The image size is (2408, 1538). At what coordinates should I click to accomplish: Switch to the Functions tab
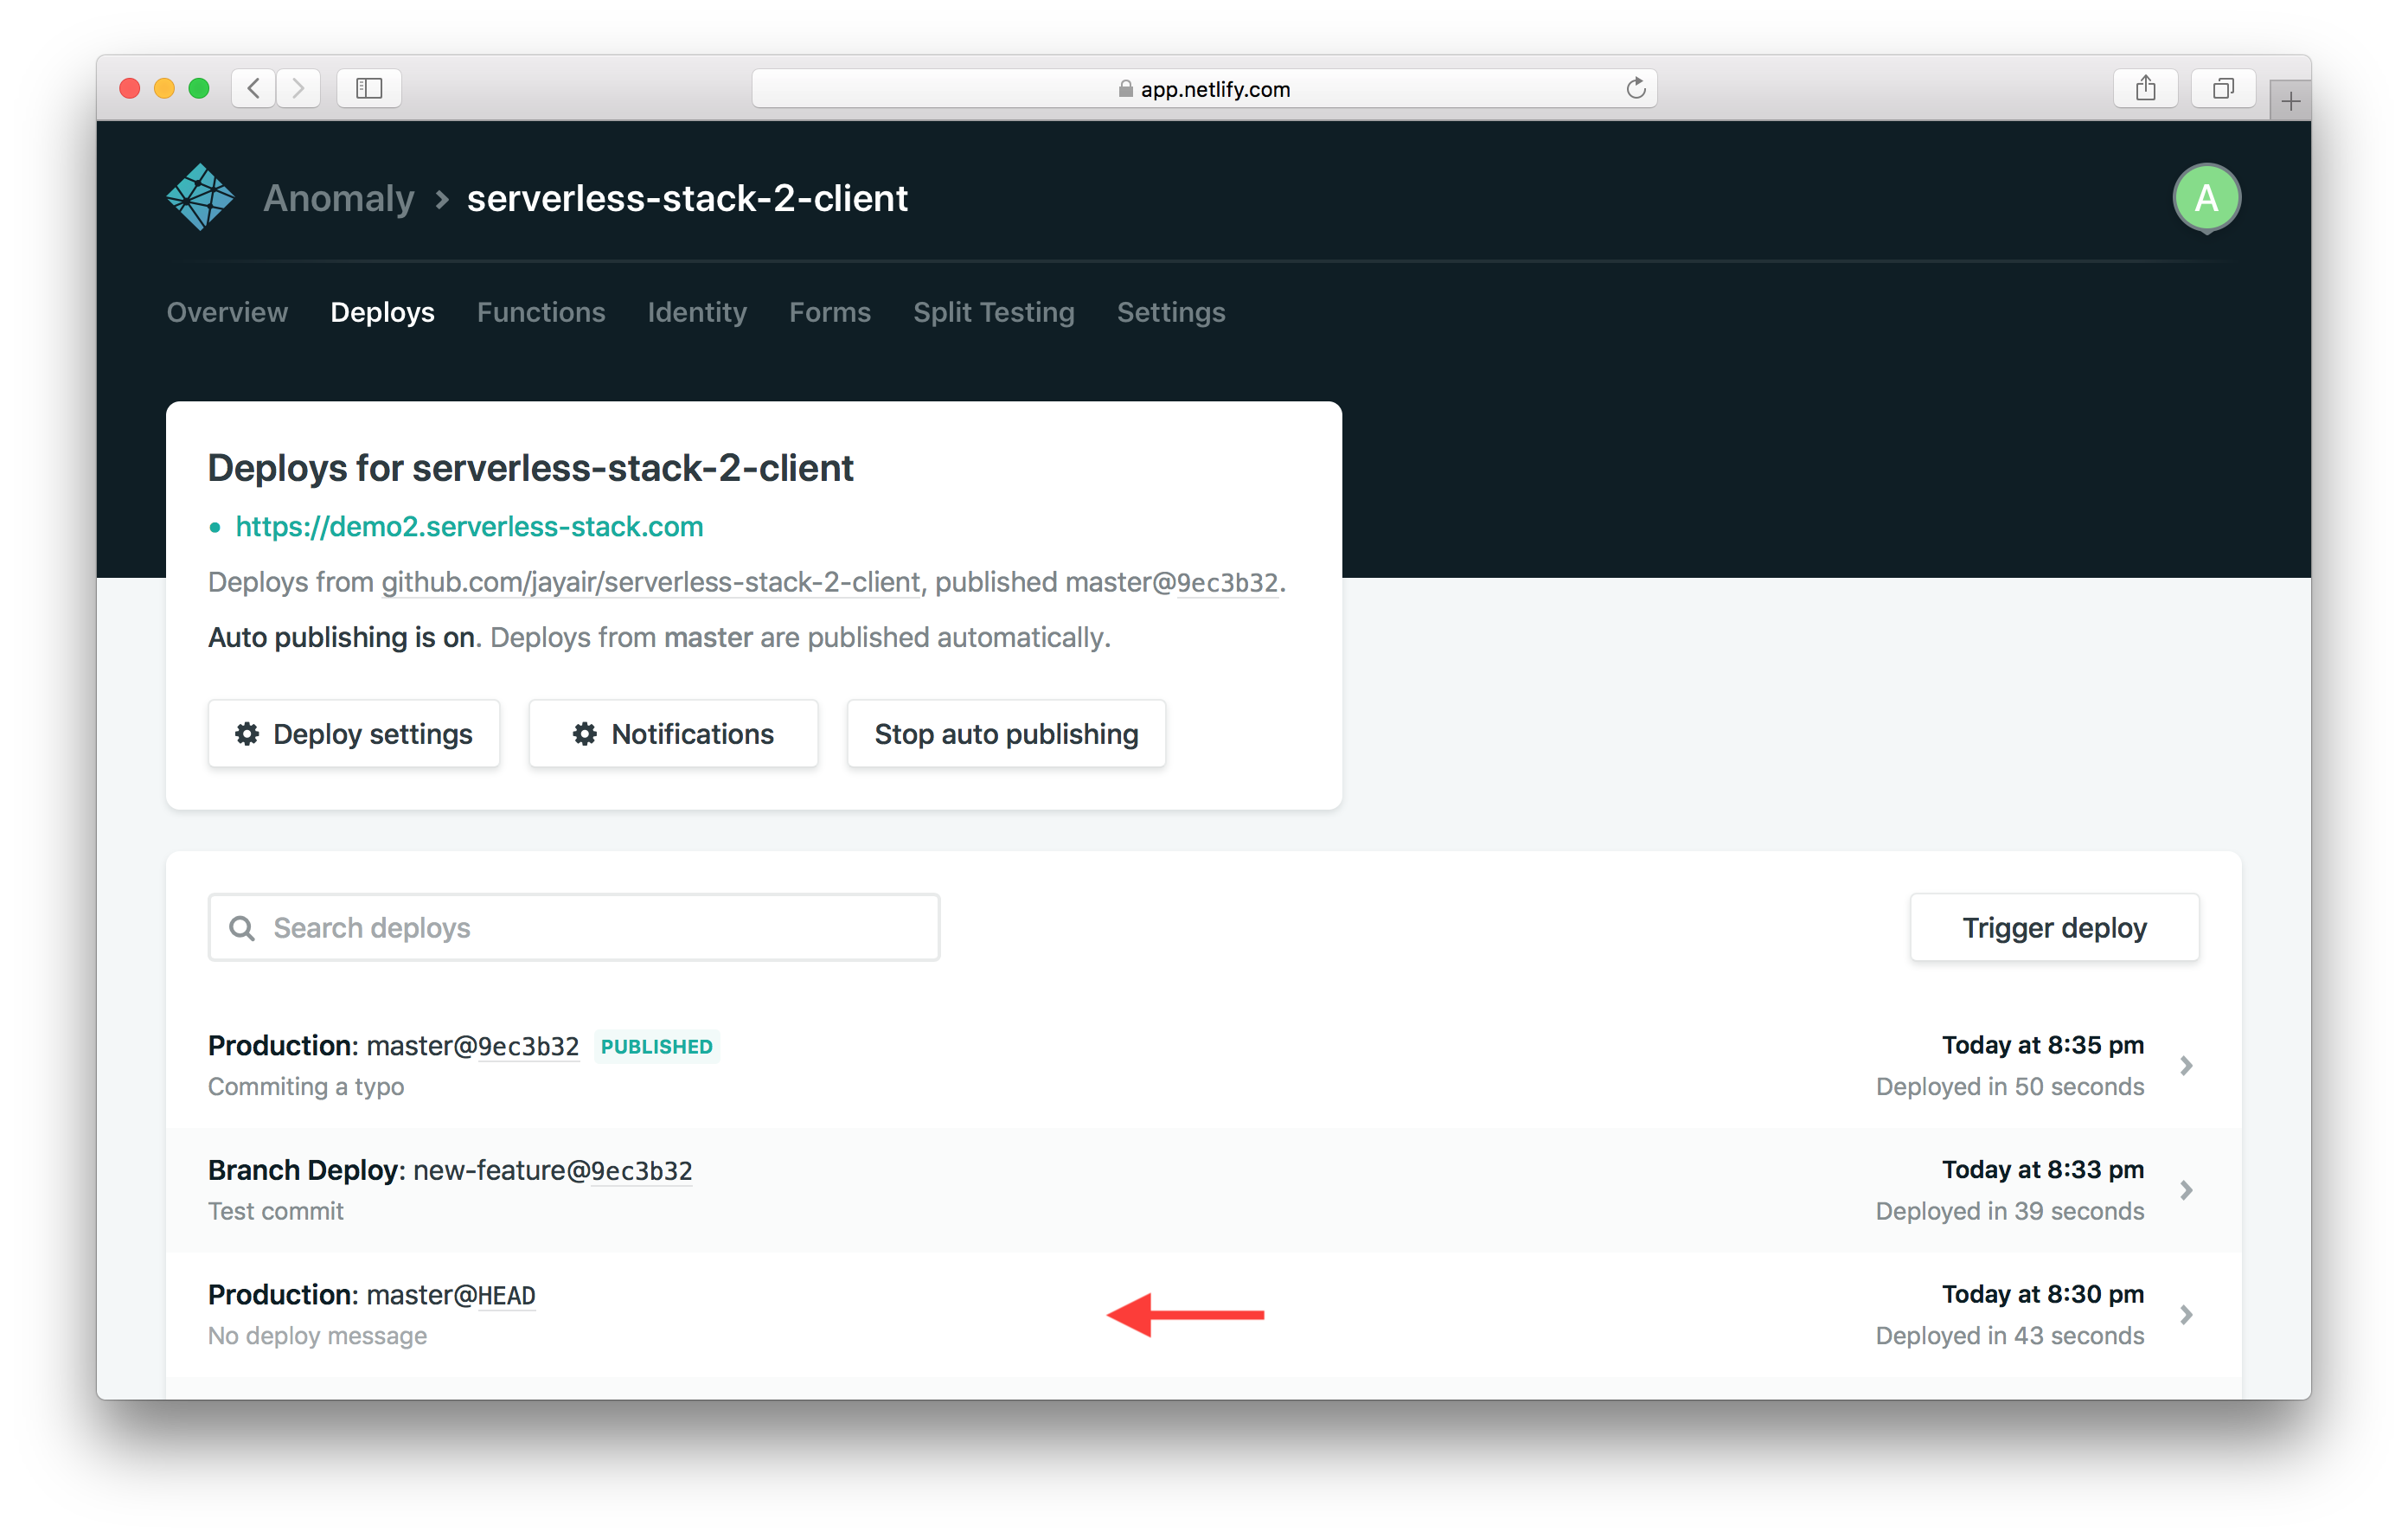coord(542,312)
